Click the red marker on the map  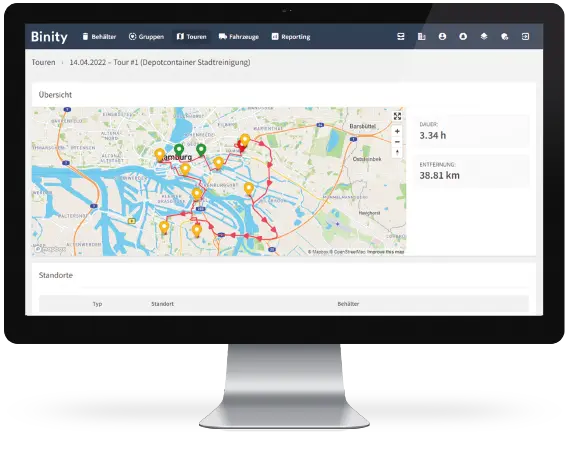click(241, 146)
